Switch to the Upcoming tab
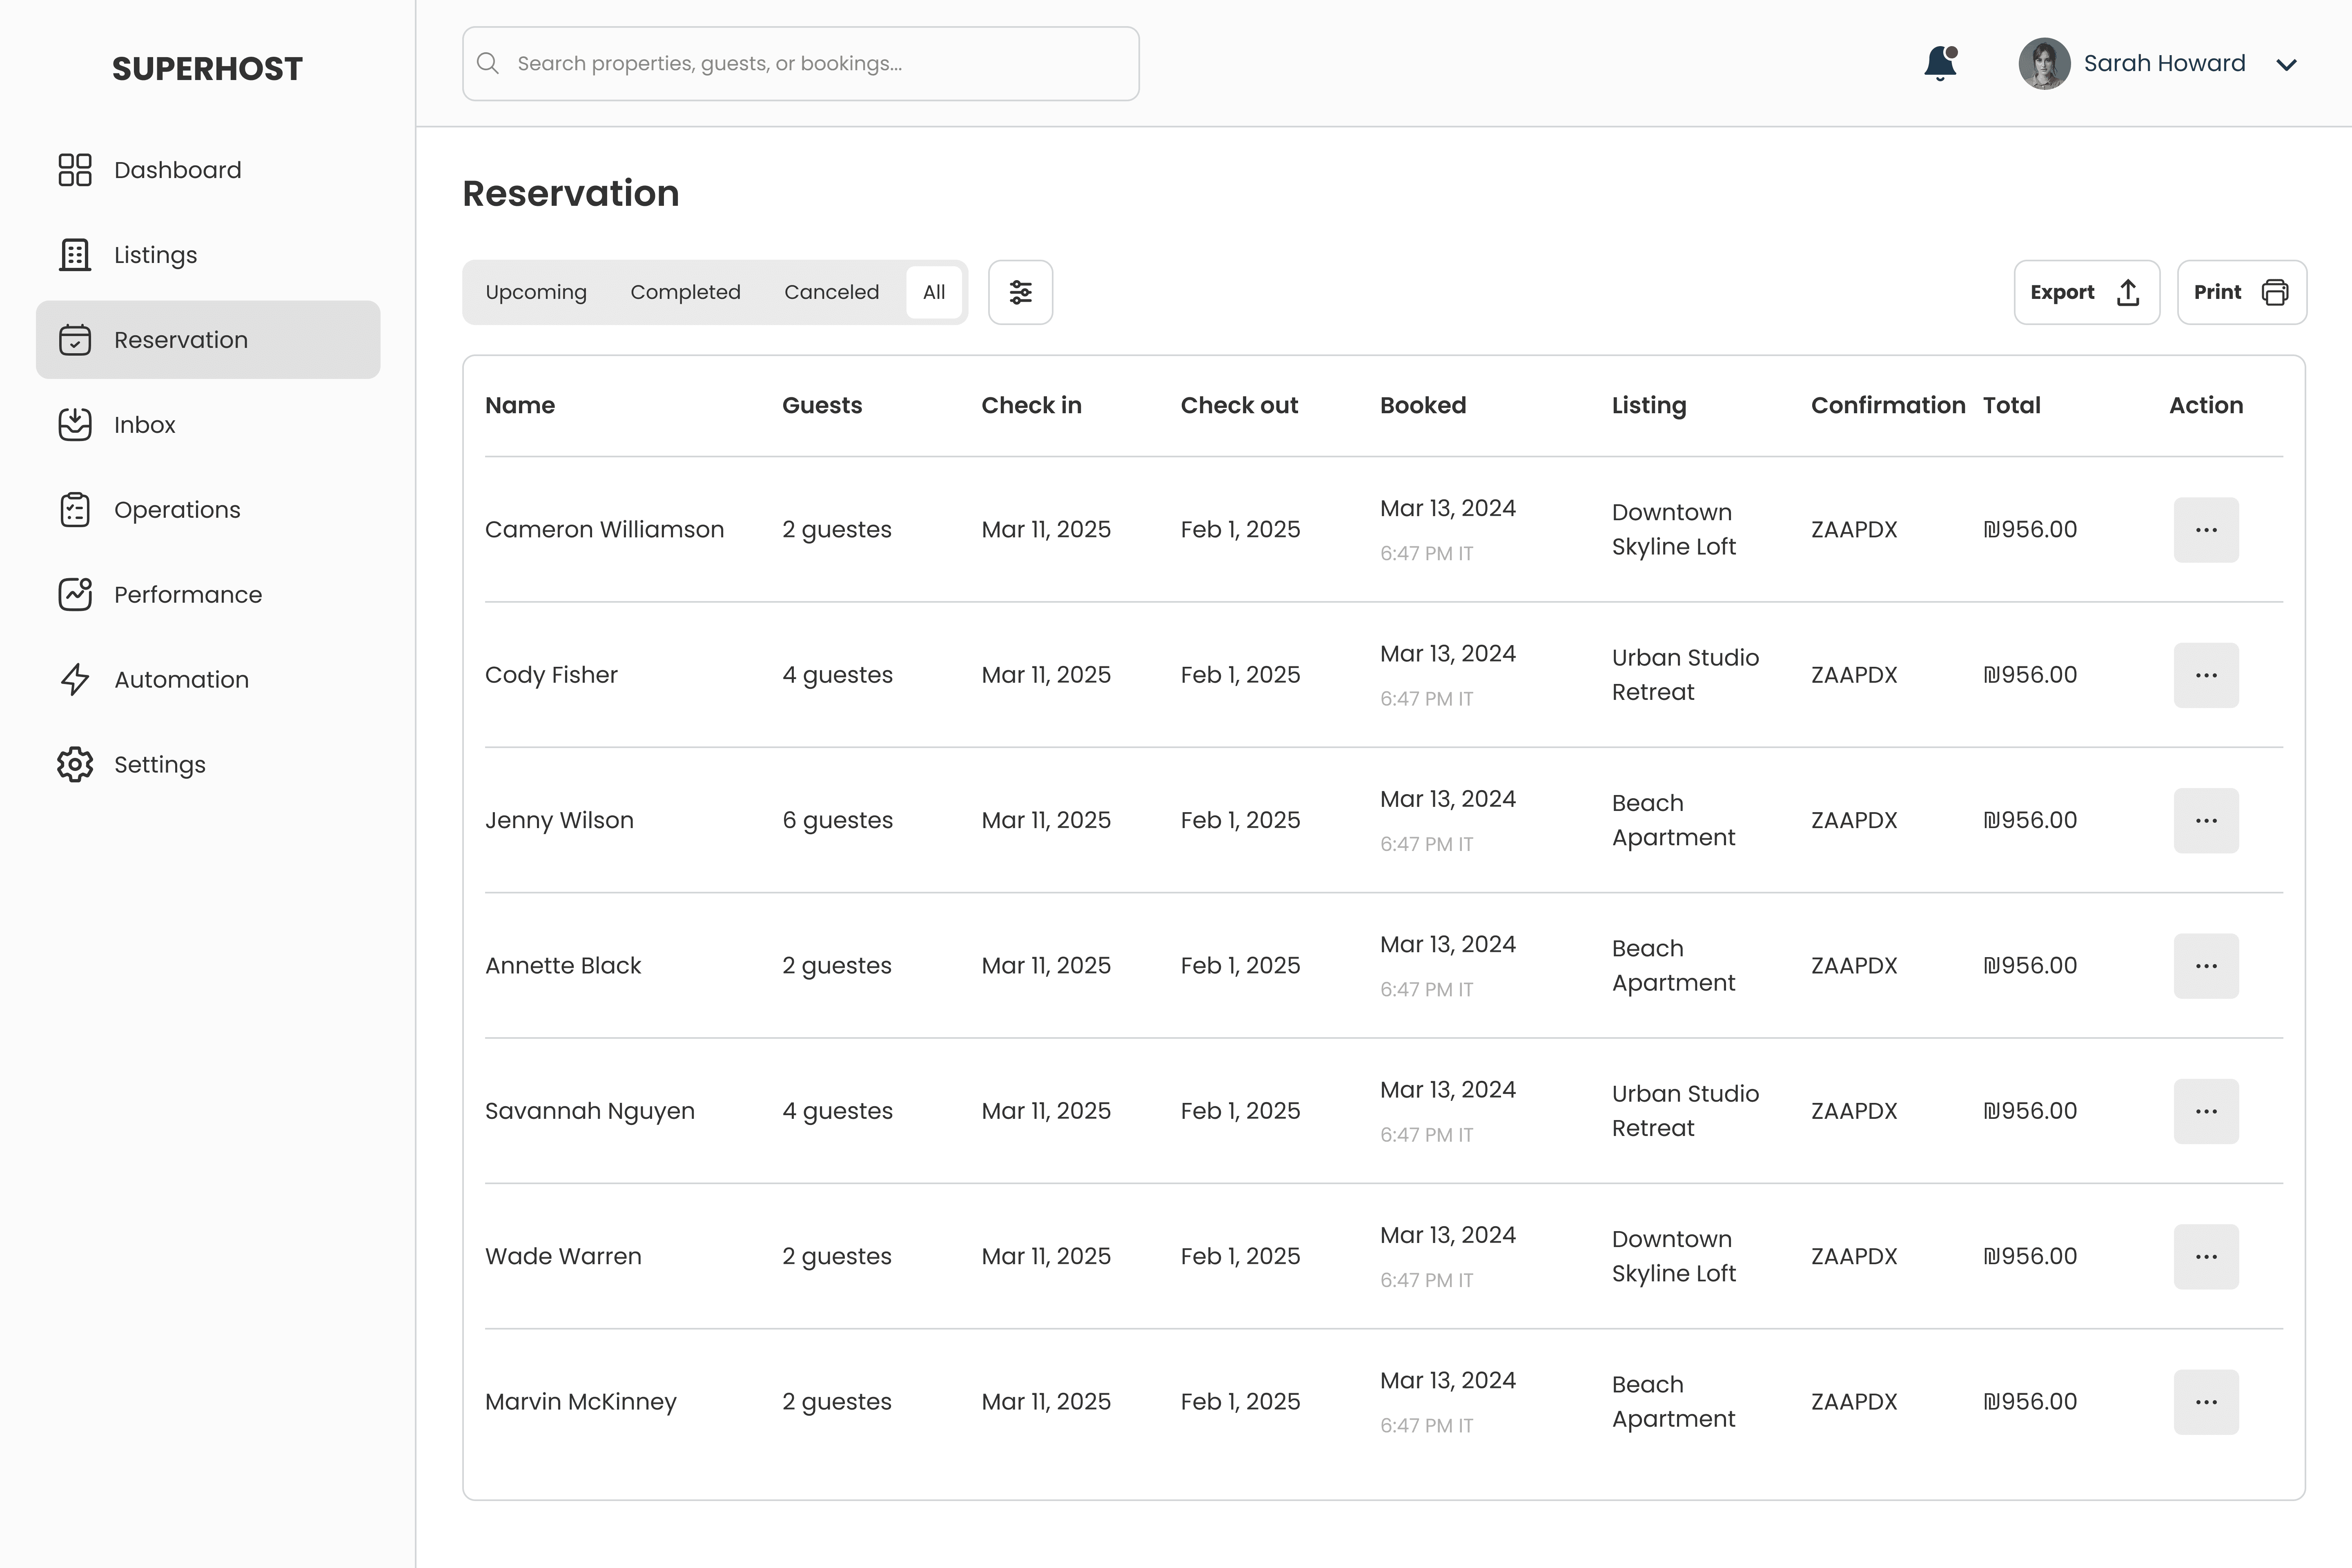 pyautogui.click(x=536, y=292)
